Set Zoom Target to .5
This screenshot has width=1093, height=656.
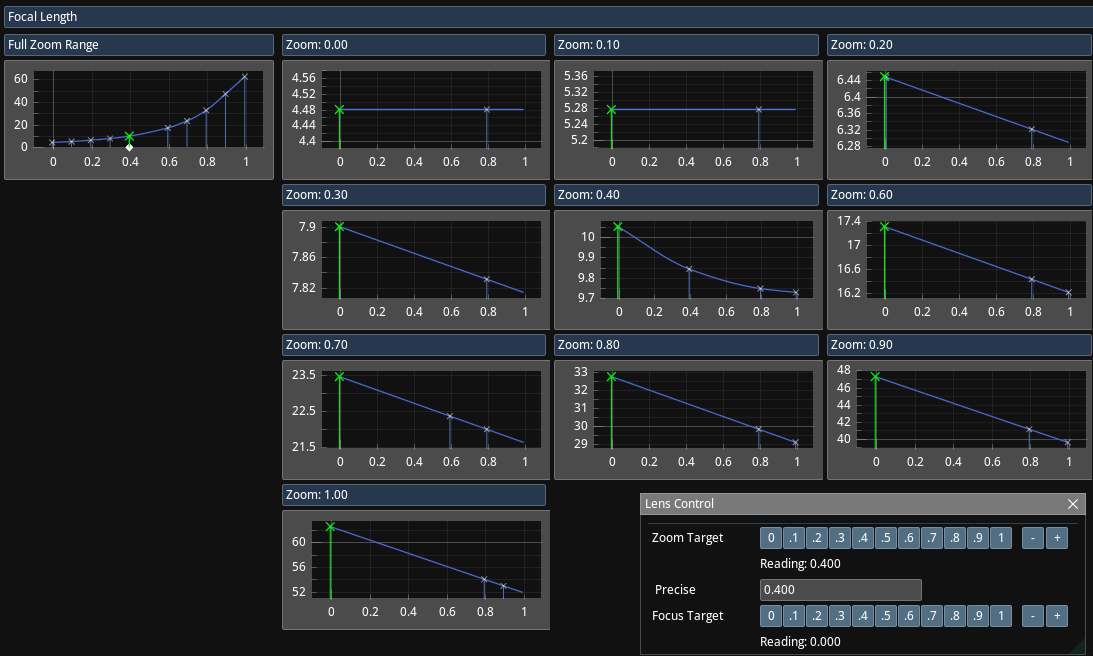[x=885, y=539]
